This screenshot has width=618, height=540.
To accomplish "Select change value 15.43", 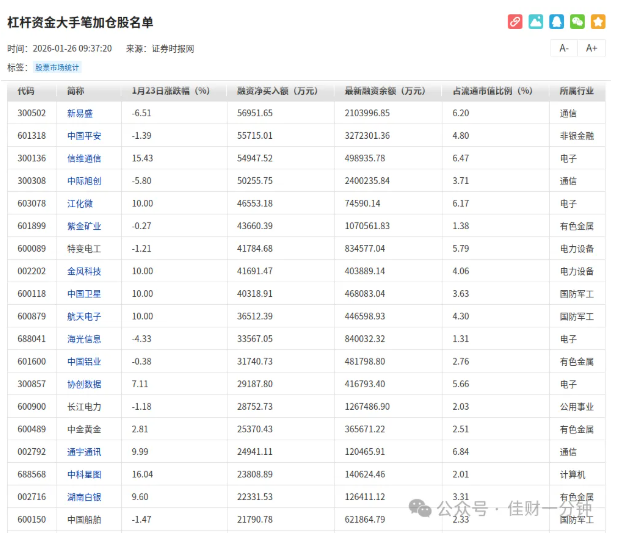I will click(142, 158).
